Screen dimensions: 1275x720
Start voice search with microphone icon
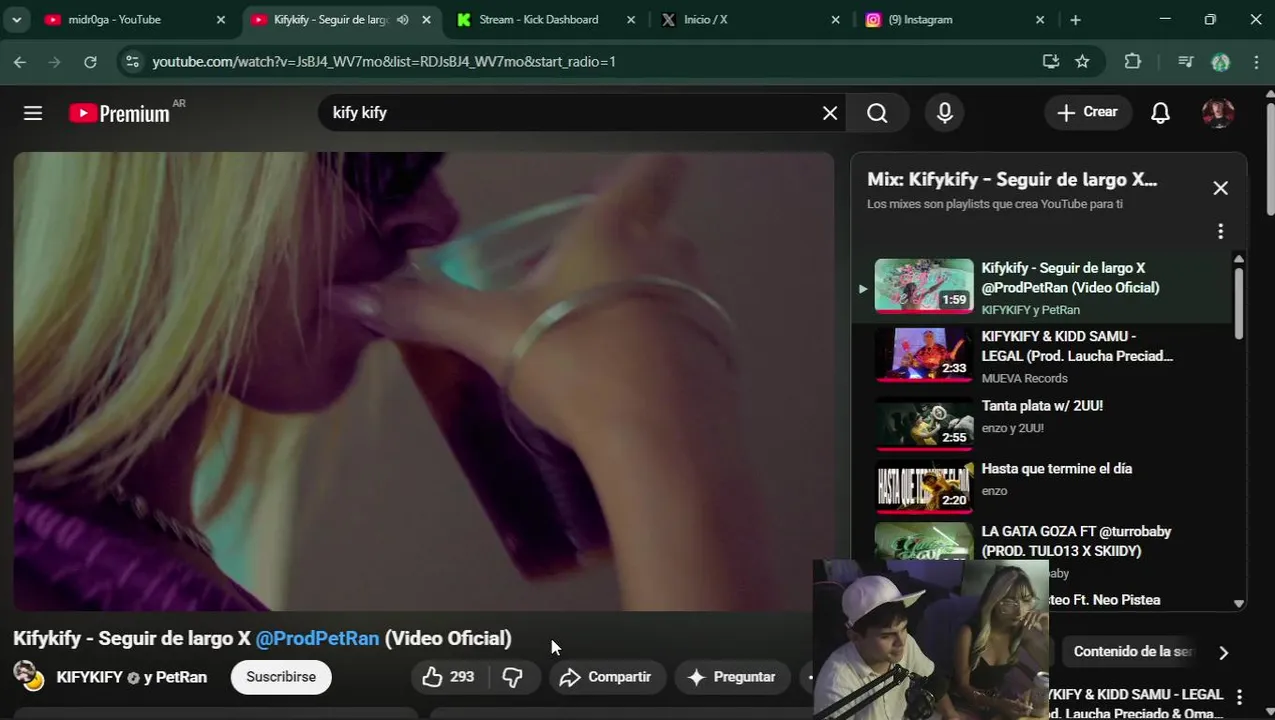coord(945,113)
